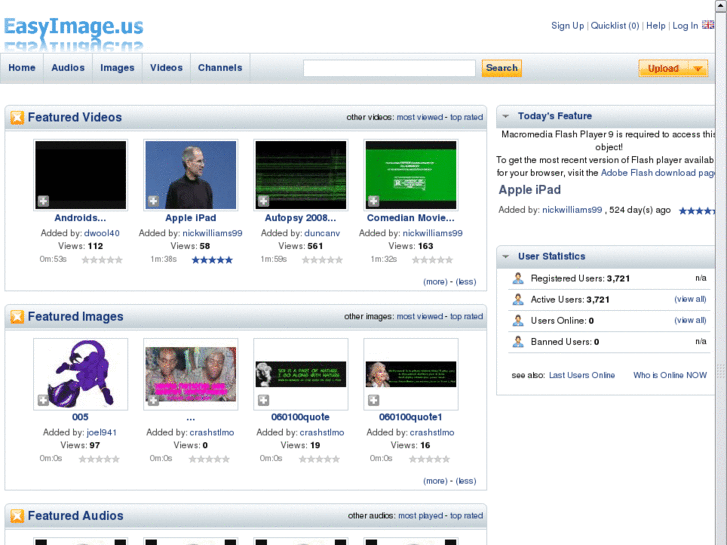The width and height of the screenshot is (727, 545).
Task: View top rated images link
Action: click(x=466, y=316)
